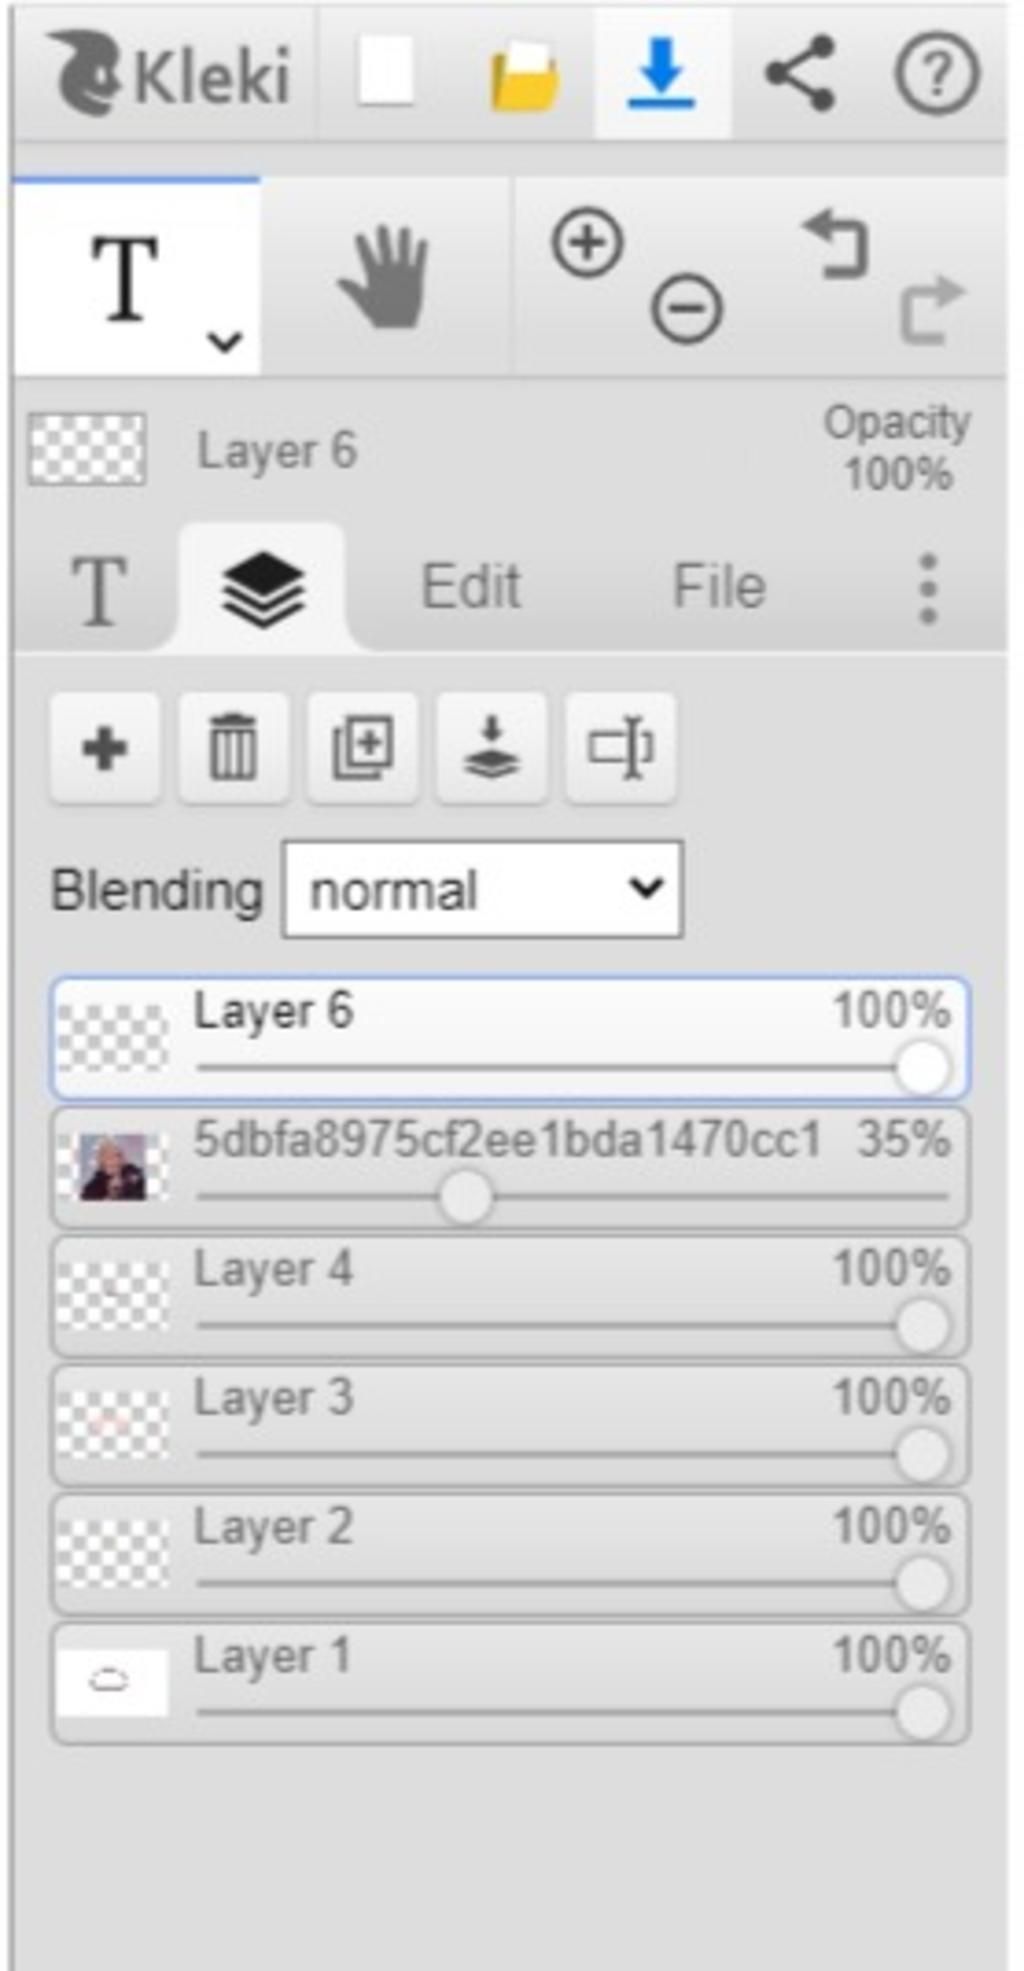Click the share icon
Image resolution: width=1024 pixels, height=1971 pixels.
(x=799, y=73)
